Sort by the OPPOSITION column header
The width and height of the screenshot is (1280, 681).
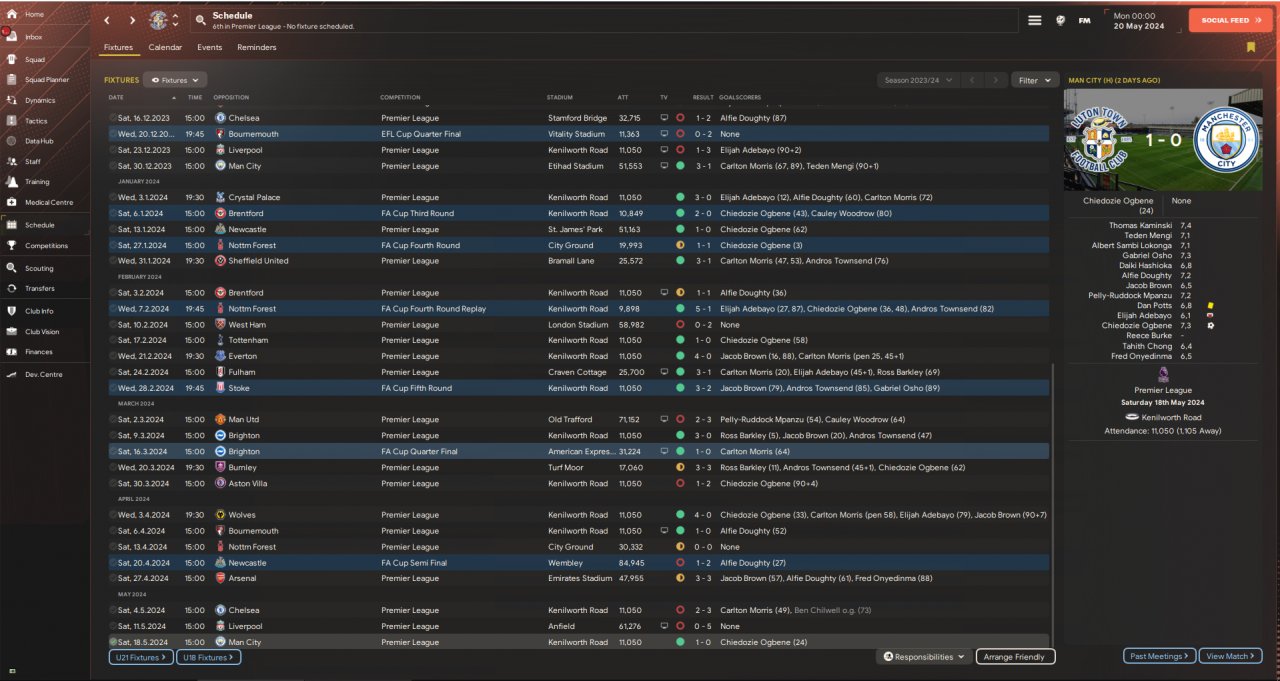click(232, 98)
